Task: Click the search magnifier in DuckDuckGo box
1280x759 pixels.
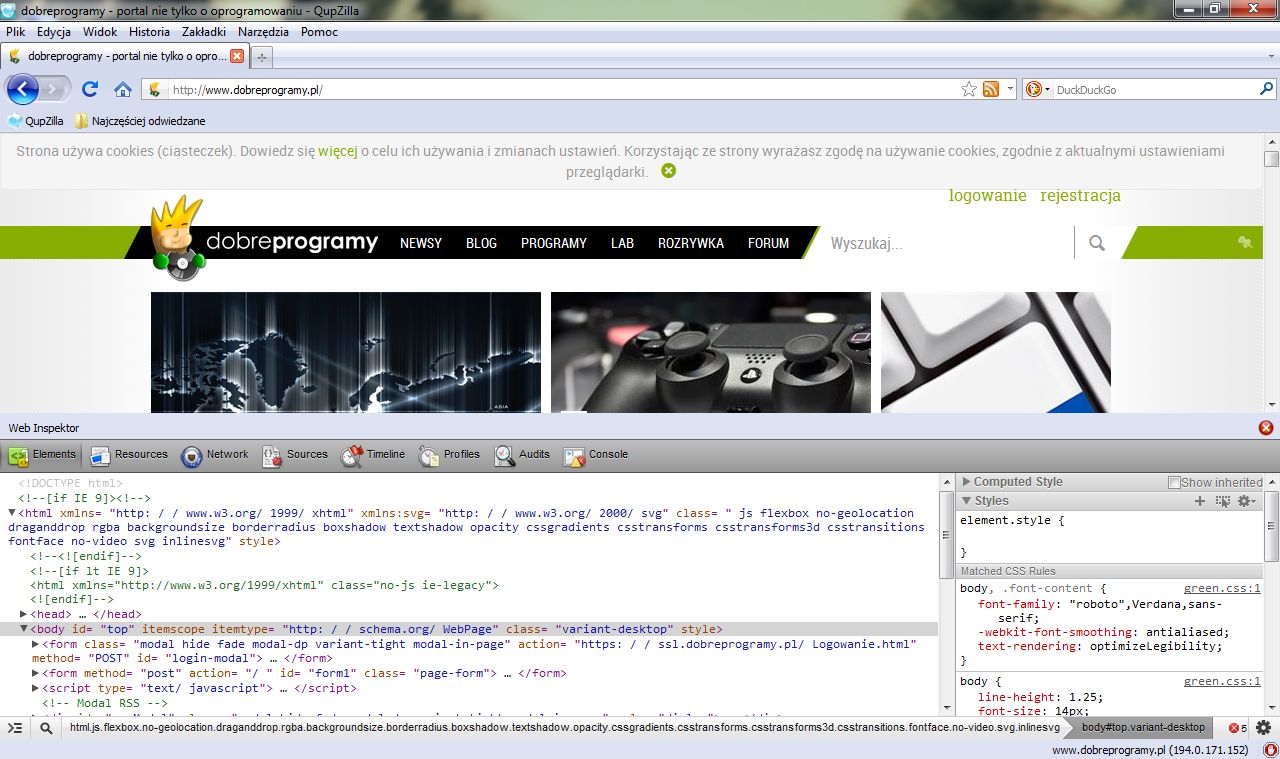Action: 1266,90
